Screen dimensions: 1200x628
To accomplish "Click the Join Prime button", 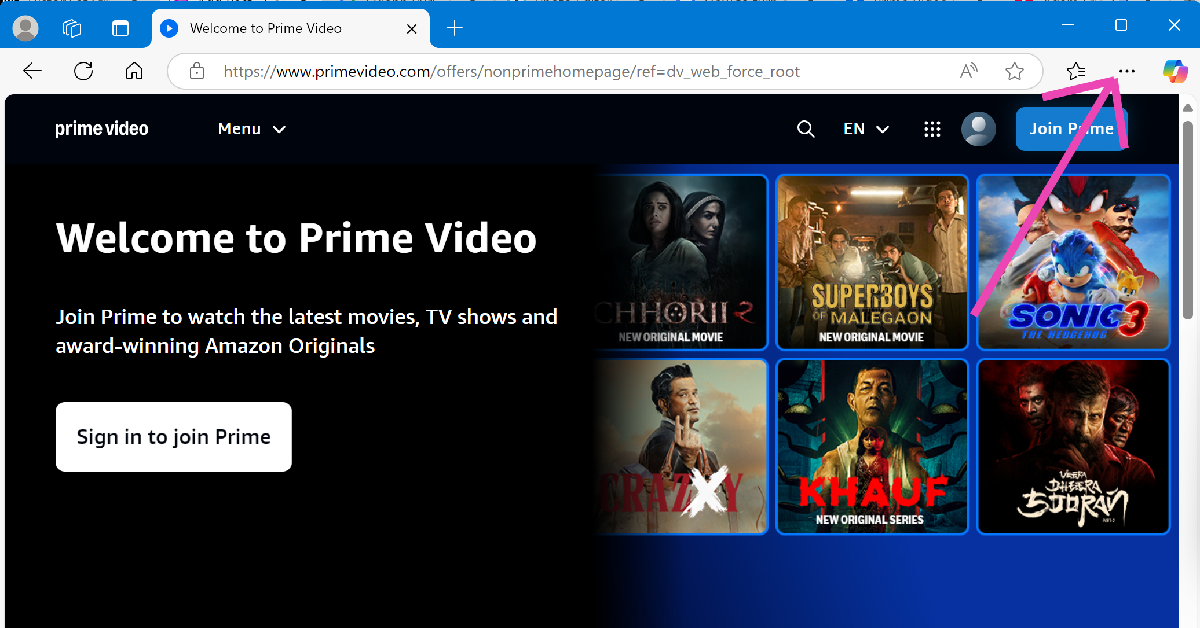I will point(1072,129).
